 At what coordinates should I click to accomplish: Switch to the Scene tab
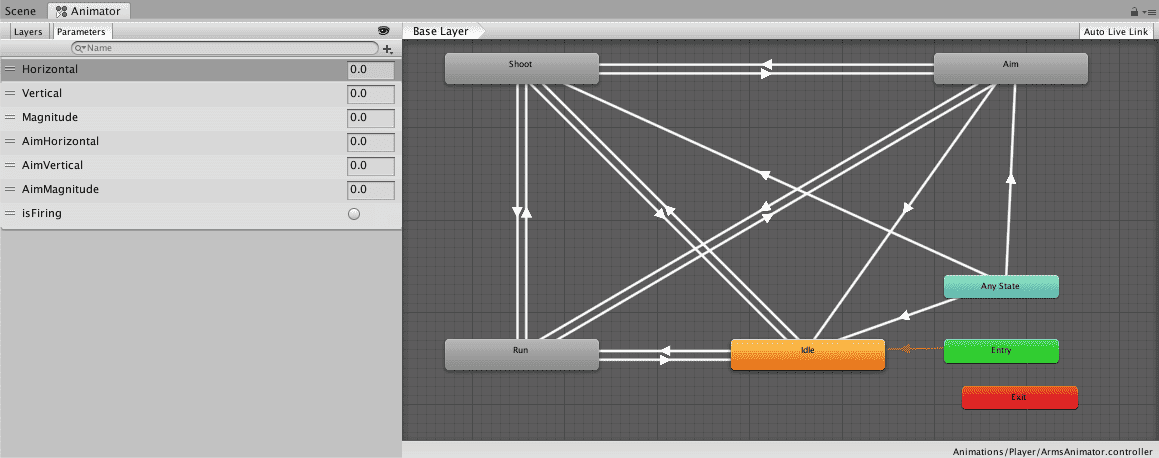(21, 11)
